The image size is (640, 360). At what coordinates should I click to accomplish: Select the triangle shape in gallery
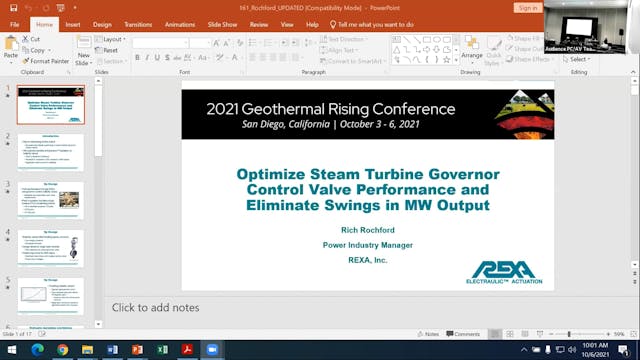tap(397, 50)
